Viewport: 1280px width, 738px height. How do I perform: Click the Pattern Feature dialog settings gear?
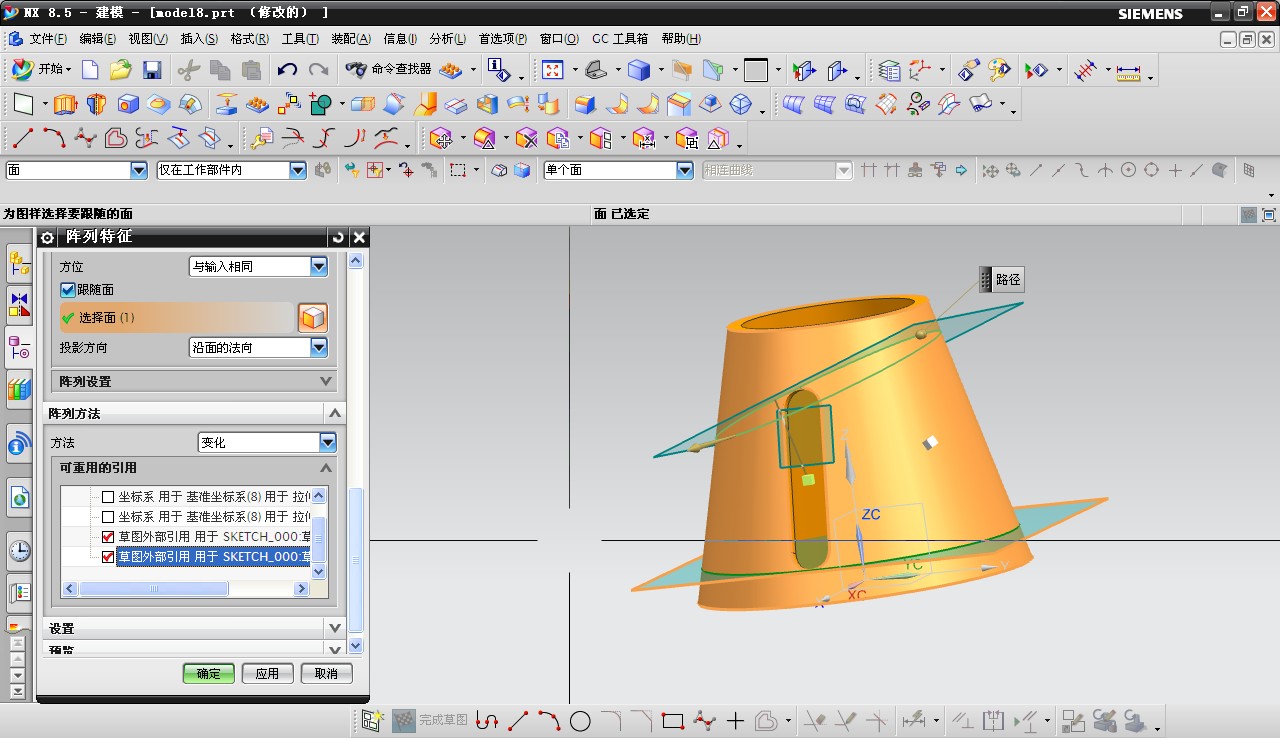pyautogui.click(x=47, y=237)
